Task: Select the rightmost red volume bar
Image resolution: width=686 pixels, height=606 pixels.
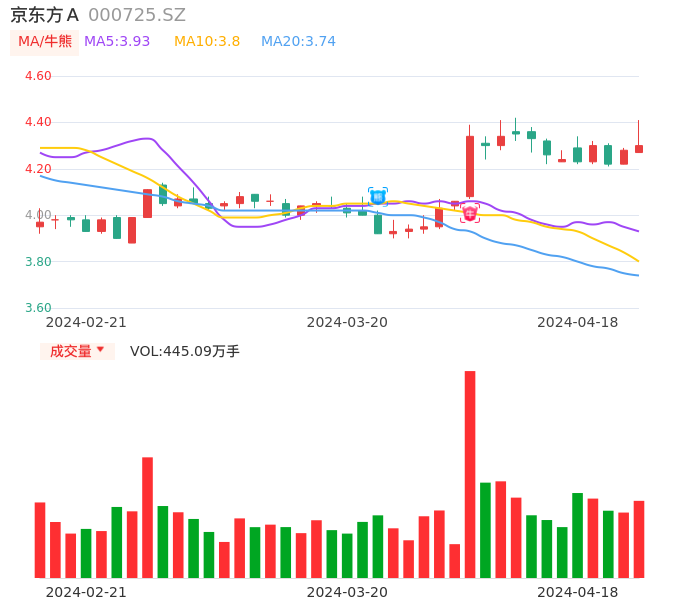Action: [639, 539]
